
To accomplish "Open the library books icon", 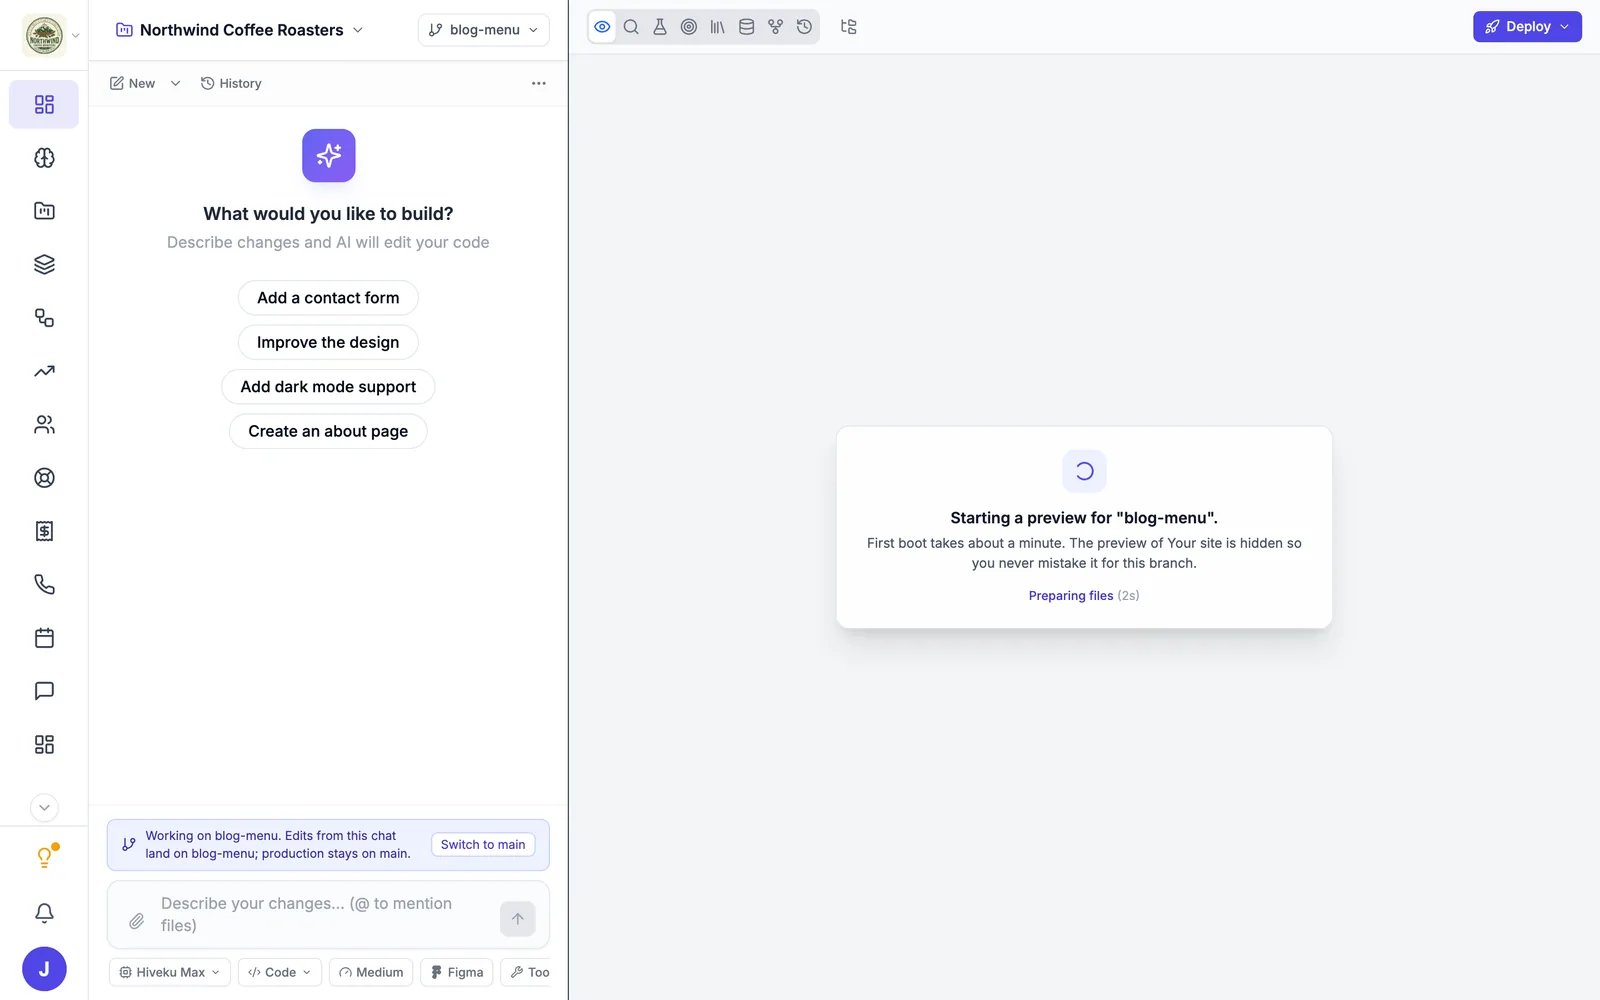I will 718,27.
